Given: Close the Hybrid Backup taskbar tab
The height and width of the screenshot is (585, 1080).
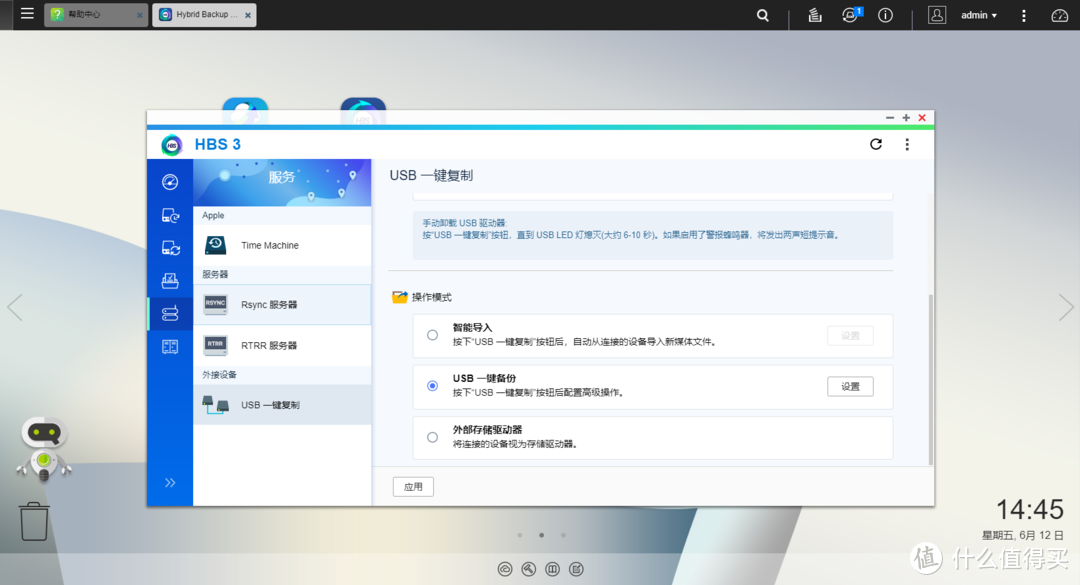Looking at the screenshot, I should tap(248, 15).
